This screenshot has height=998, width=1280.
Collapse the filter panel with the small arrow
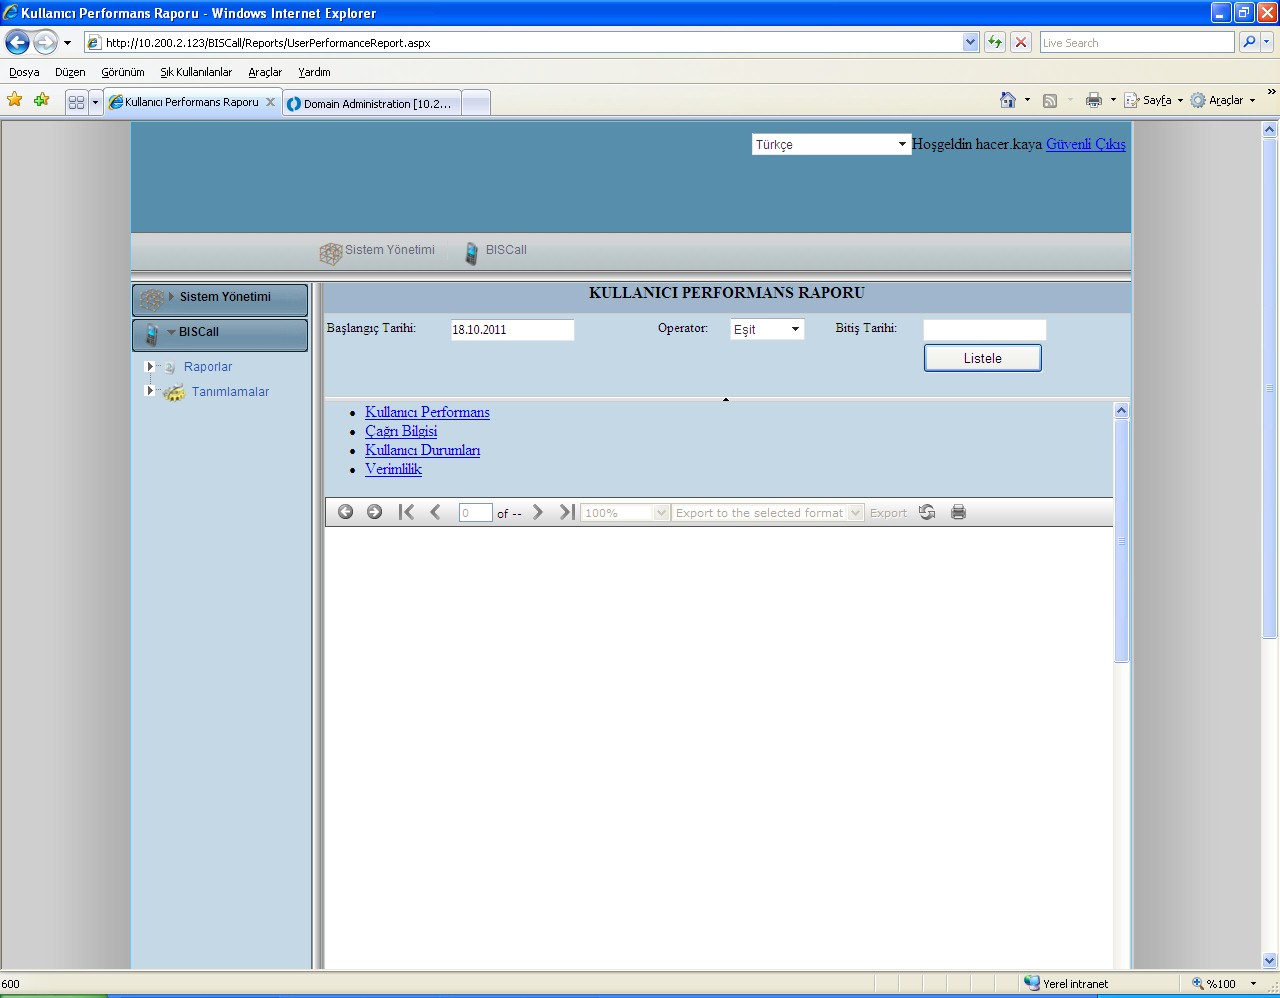pyautogui.click(x=726, y=400)
